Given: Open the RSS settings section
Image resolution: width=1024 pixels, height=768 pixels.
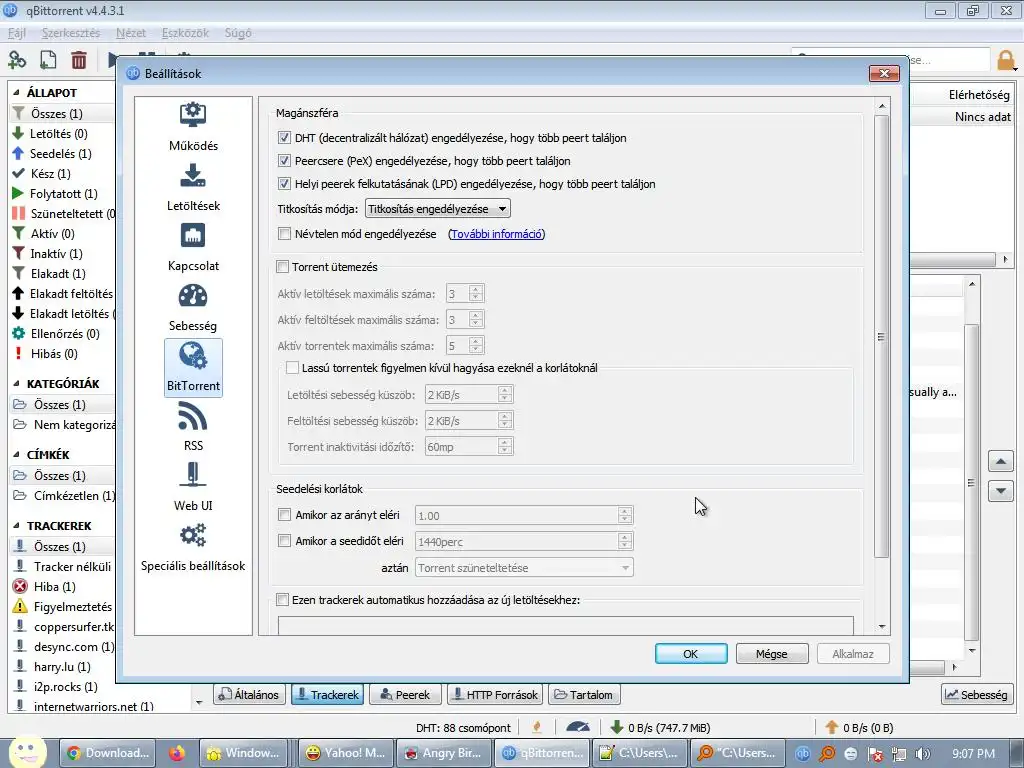Looking at the screenshot, I should (x=193, y=427).
